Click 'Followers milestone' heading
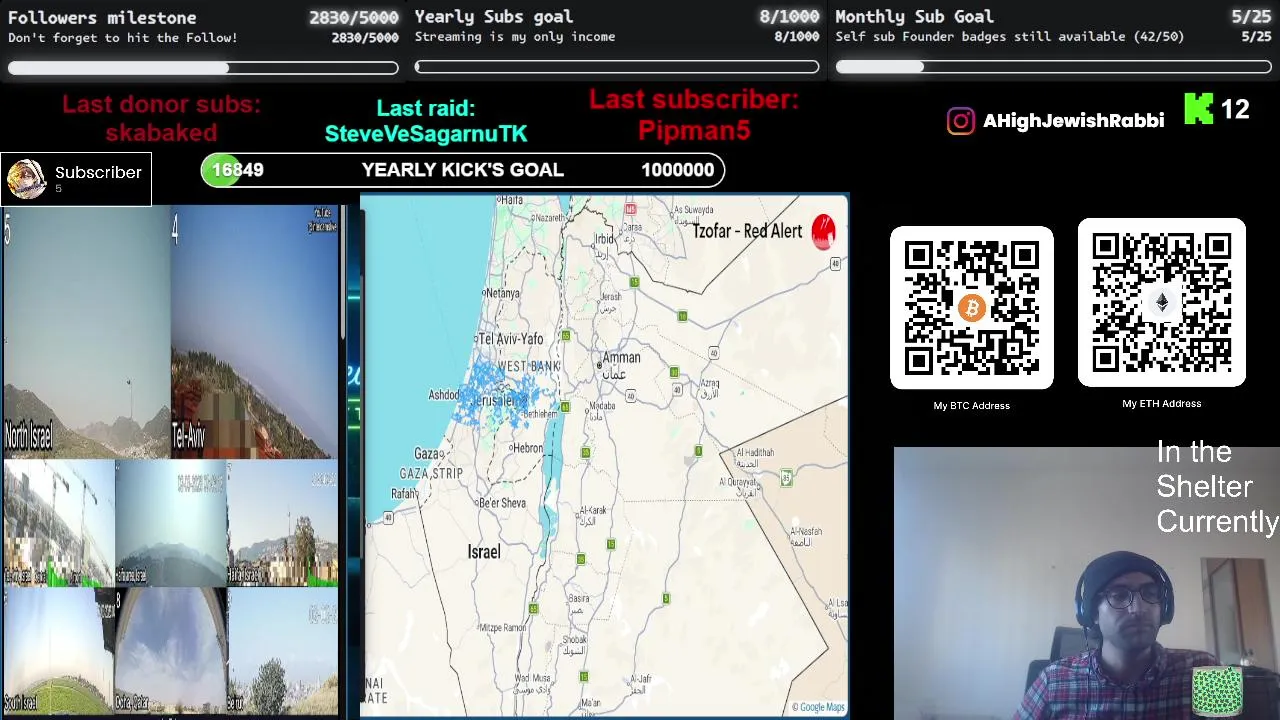The width and height of the screenshot is (1280, 720). point(102,18)
